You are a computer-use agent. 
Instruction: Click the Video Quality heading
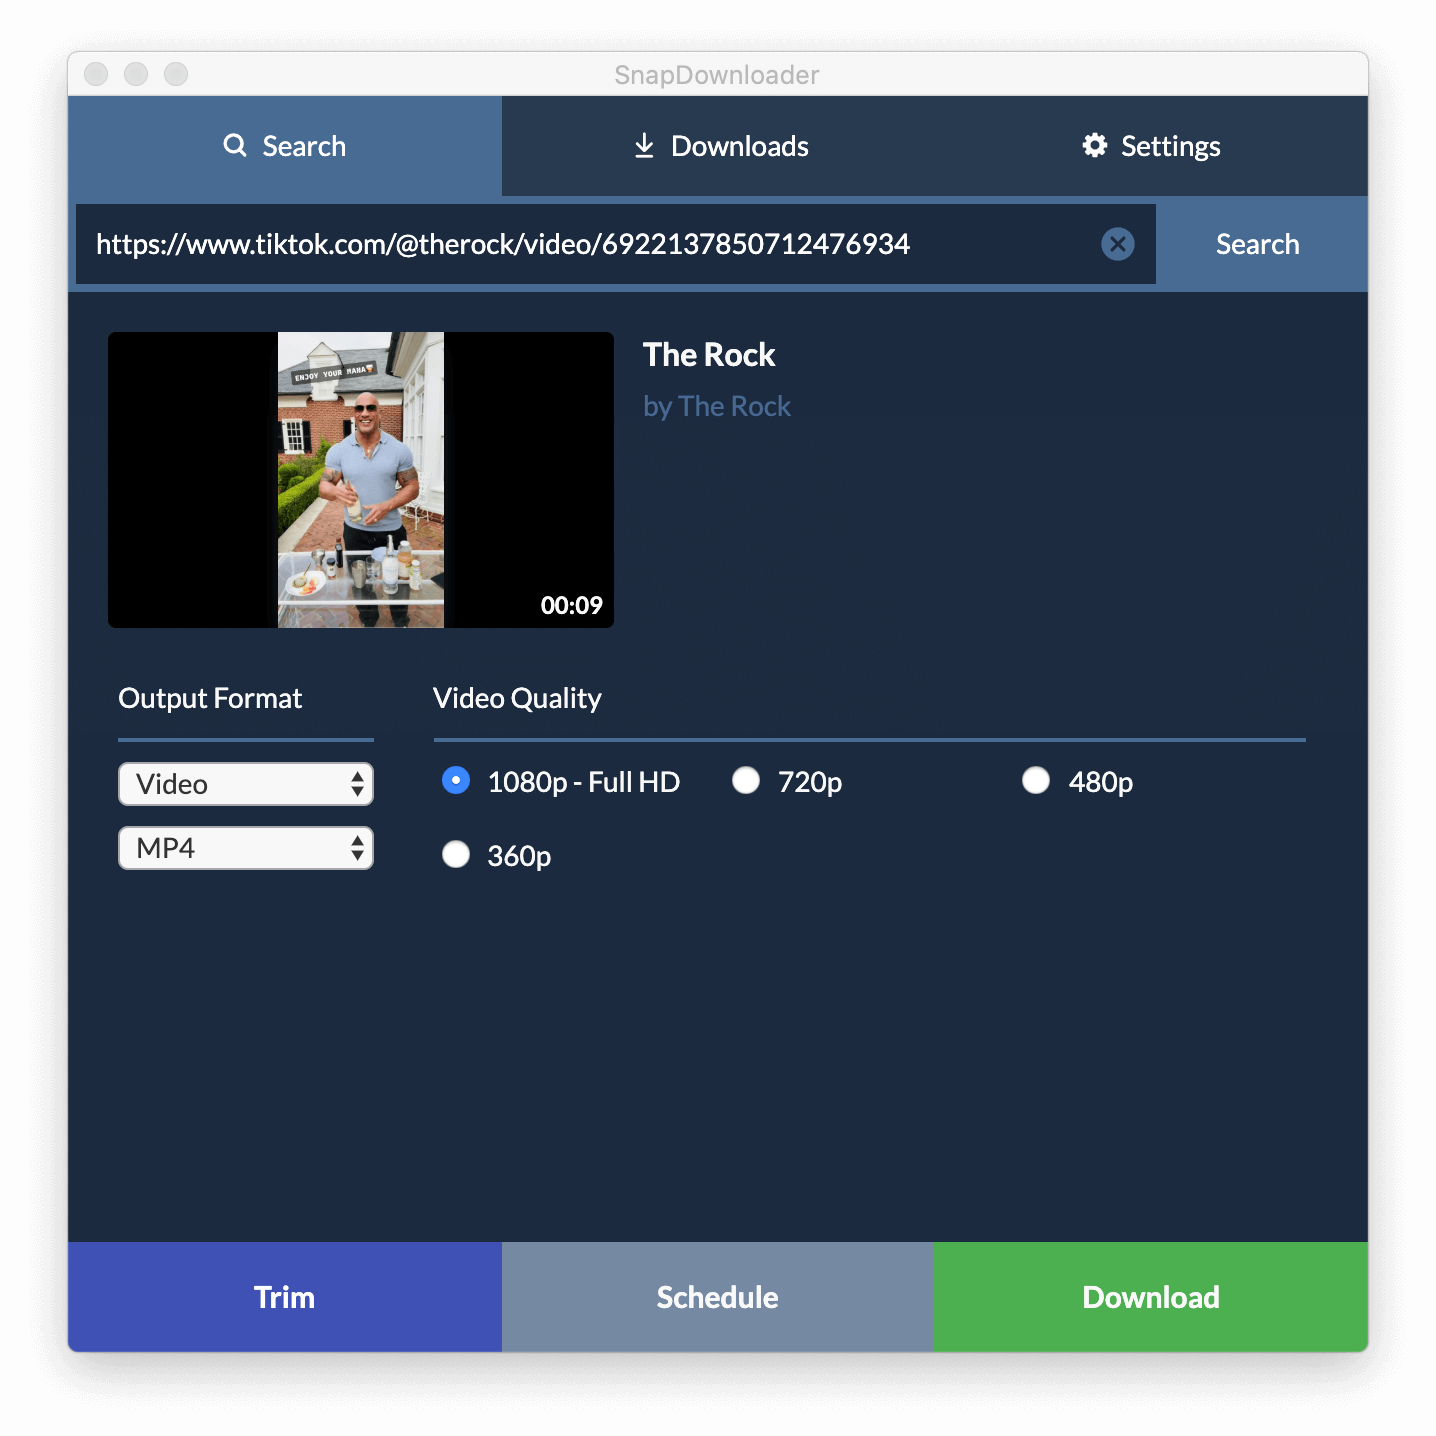pyautogui.click(x=517, y=698)
